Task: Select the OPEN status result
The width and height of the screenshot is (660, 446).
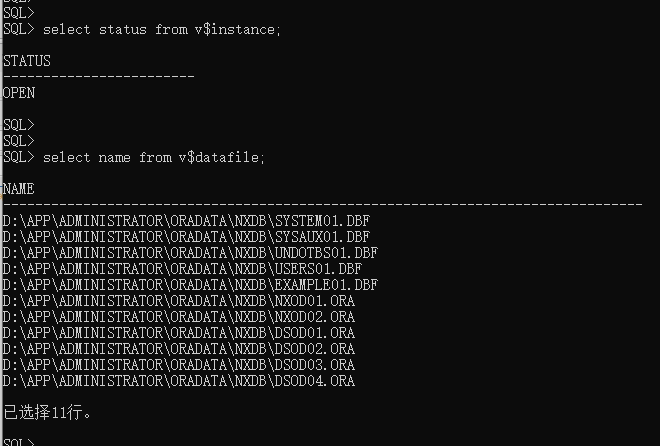Action: (19, 93)
